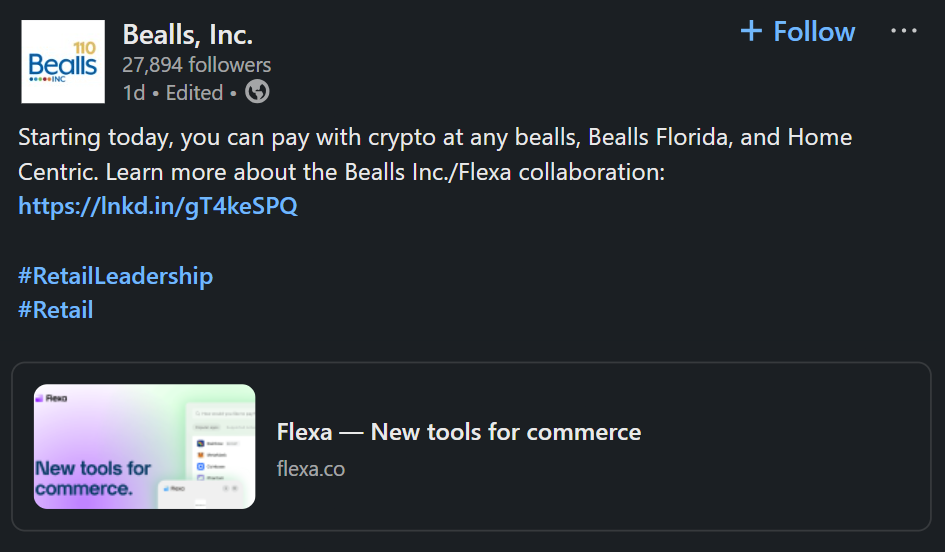Open the #RetailLeadership hashtag
Image resolution: width=945 pixels, height=552 pixels.
[115, 275]
